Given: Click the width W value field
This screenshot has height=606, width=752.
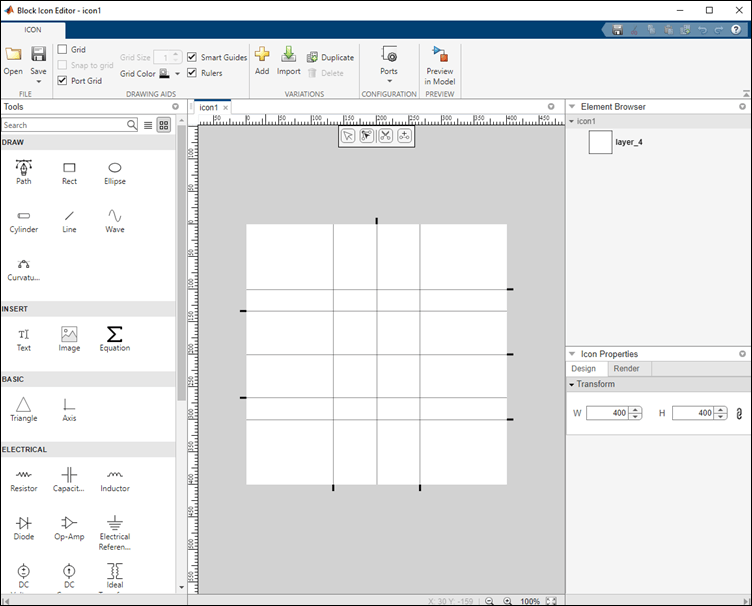Looking at the screenshot, I should point(608,413).
